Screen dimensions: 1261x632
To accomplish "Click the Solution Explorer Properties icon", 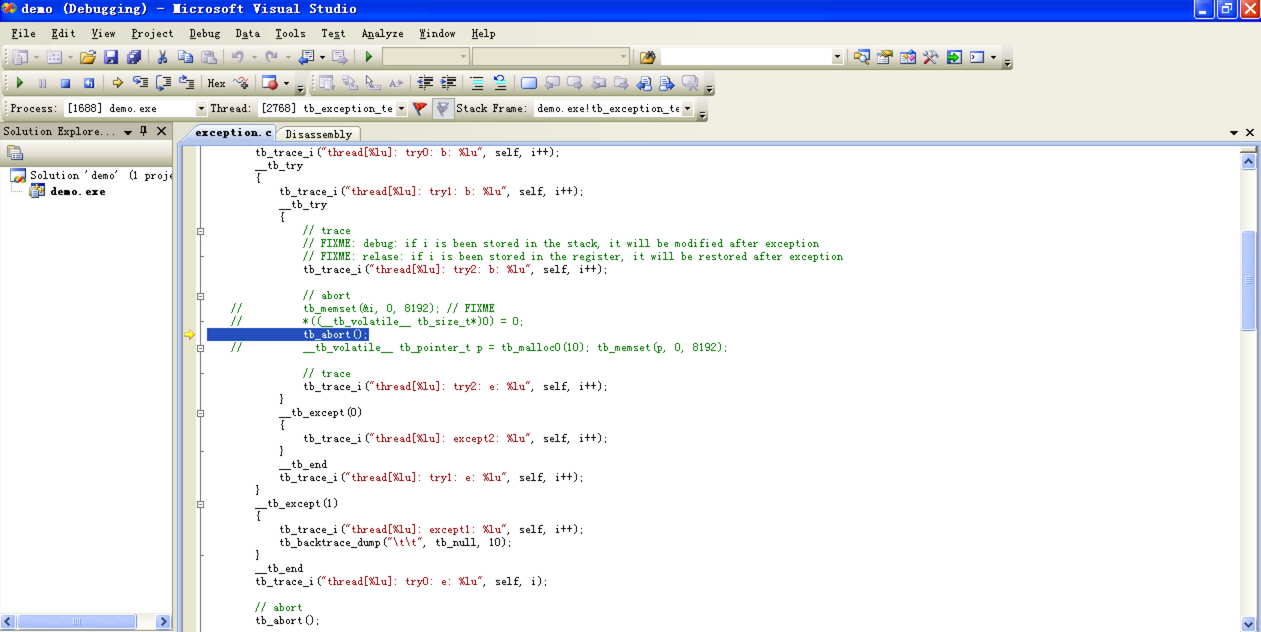I will pos(15,153).
